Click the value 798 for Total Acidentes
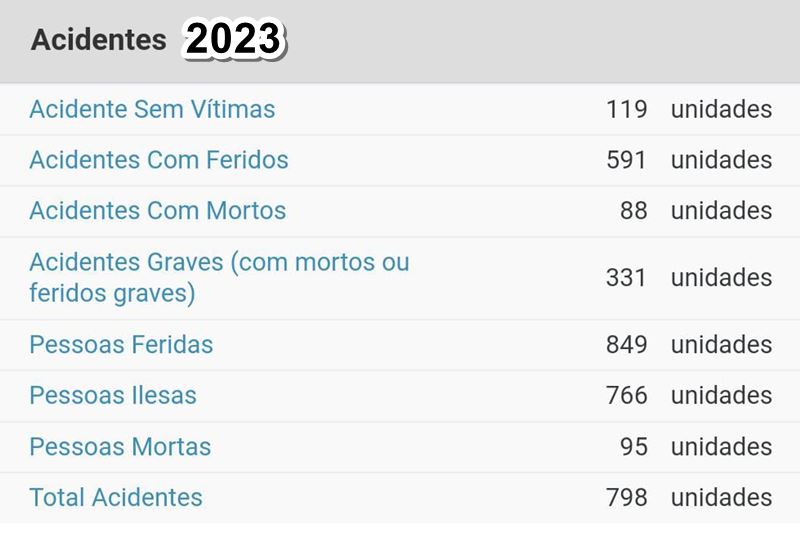The height and width of the screenshot is (546, 800). click(627, 498)
